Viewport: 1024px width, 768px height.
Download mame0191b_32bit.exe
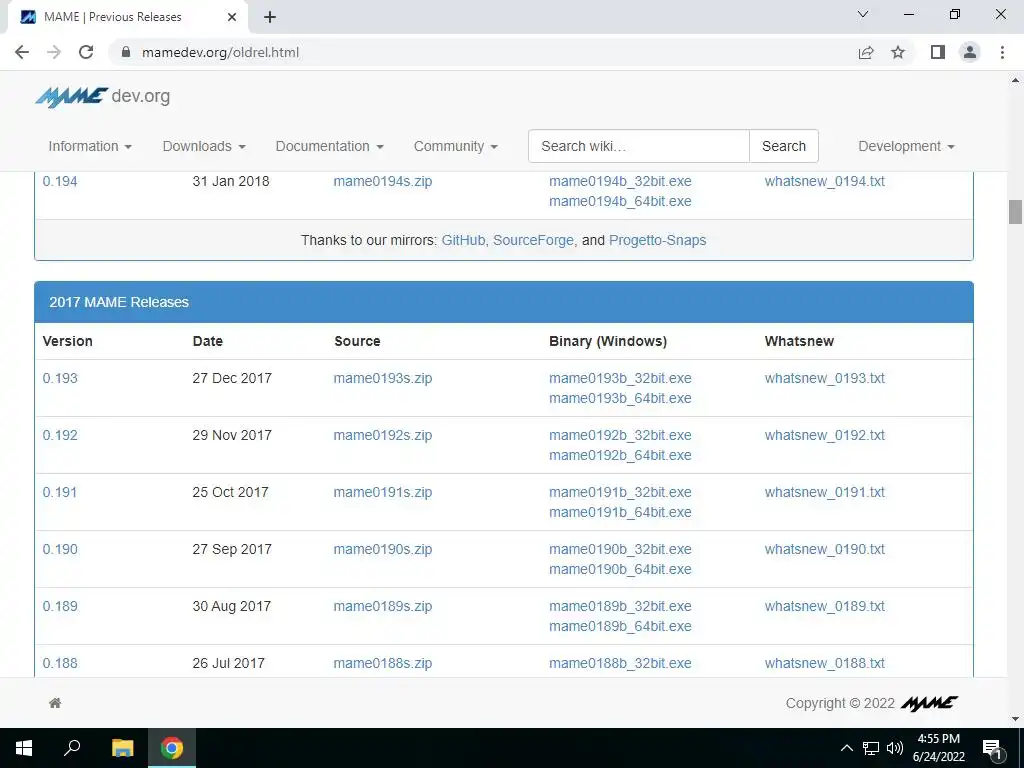(620, 492)
